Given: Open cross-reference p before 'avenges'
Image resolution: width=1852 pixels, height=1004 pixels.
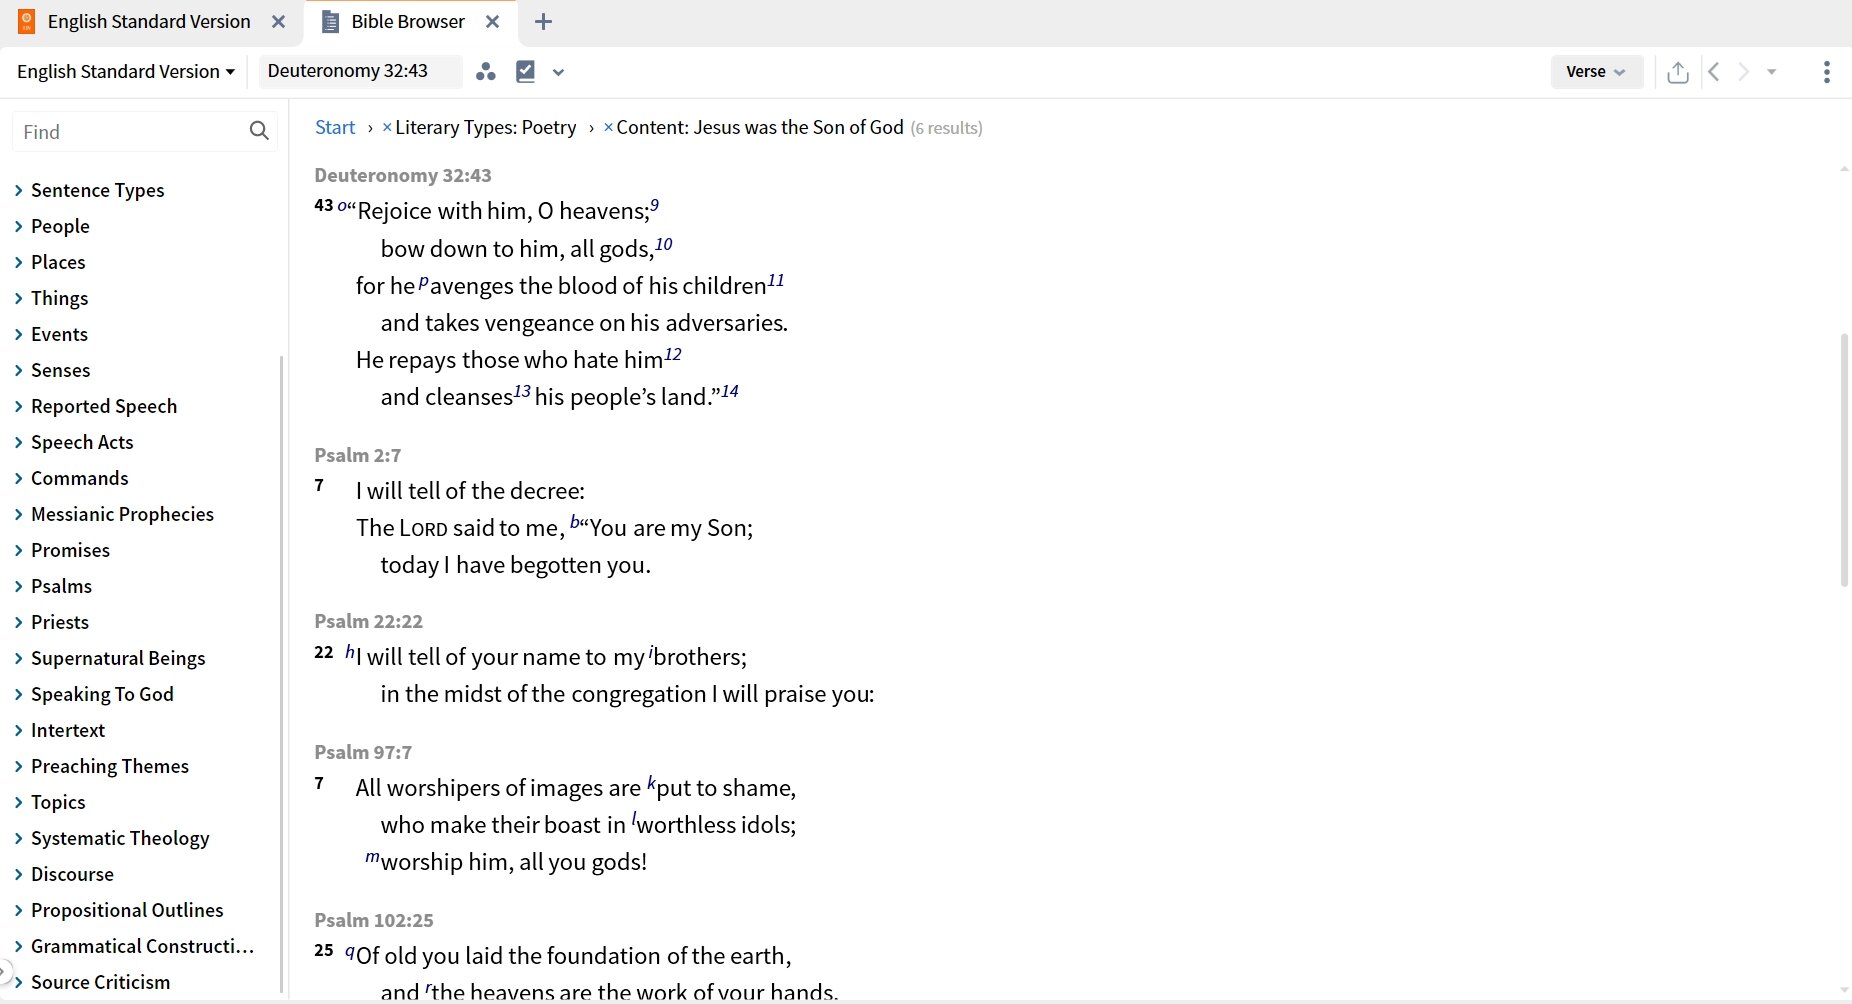Looking at the screenshot, I should [423, 282].
